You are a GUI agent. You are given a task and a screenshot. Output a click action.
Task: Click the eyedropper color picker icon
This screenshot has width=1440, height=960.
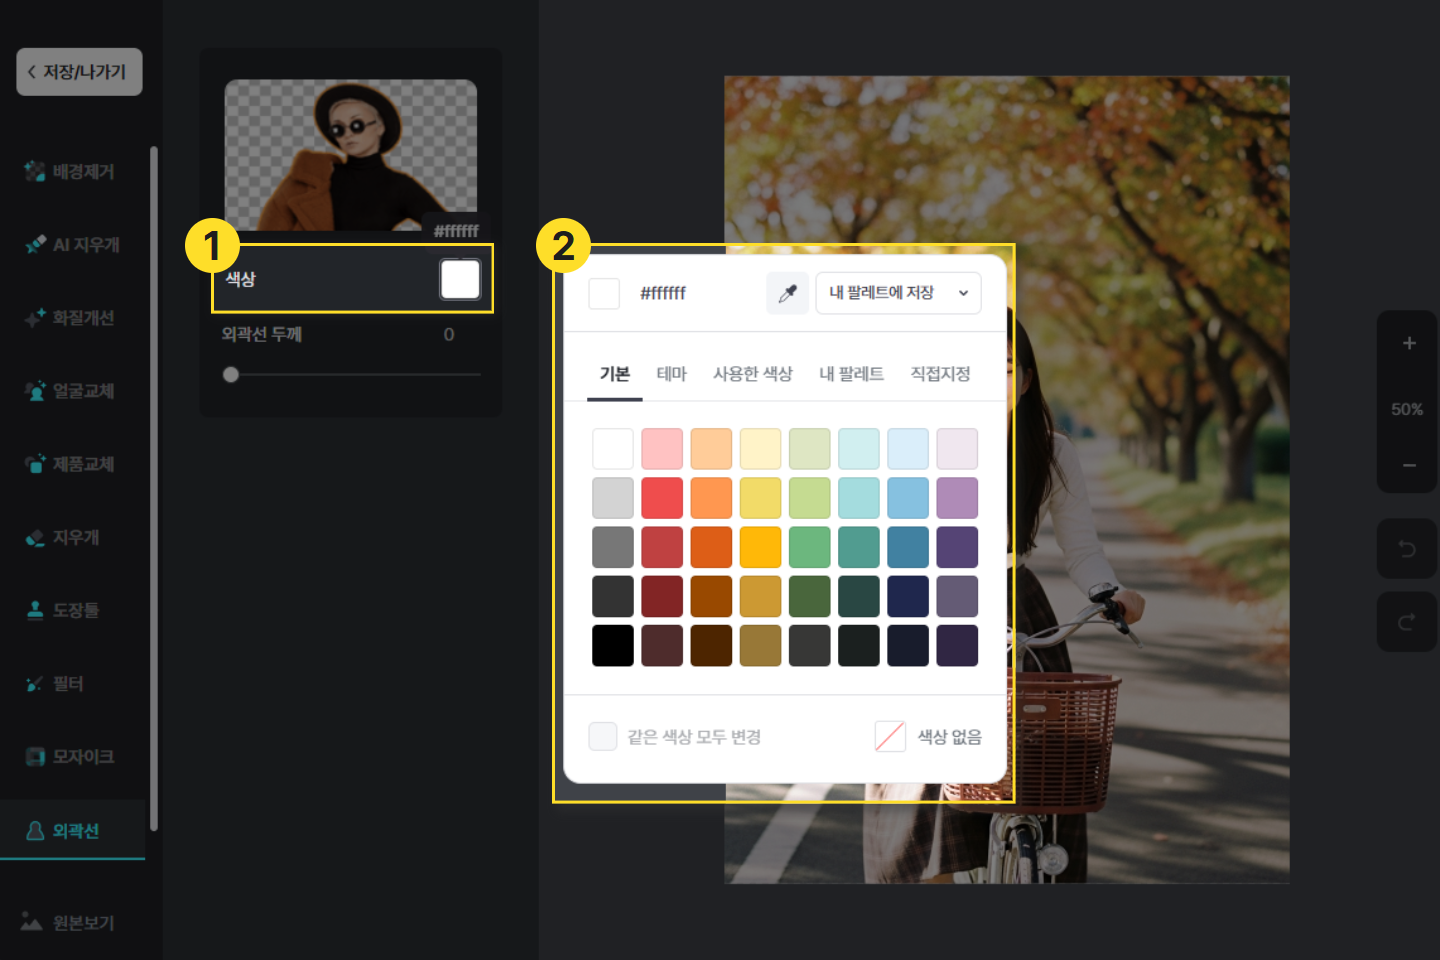point(787,293)
